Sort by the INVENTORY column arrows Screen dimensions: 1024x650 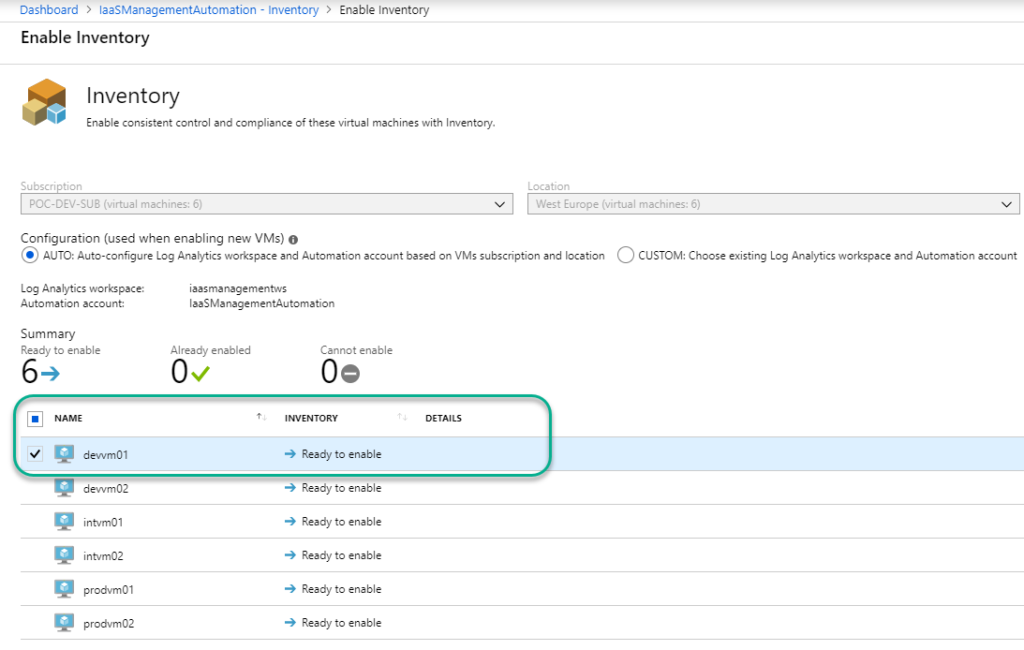(402, 417)
